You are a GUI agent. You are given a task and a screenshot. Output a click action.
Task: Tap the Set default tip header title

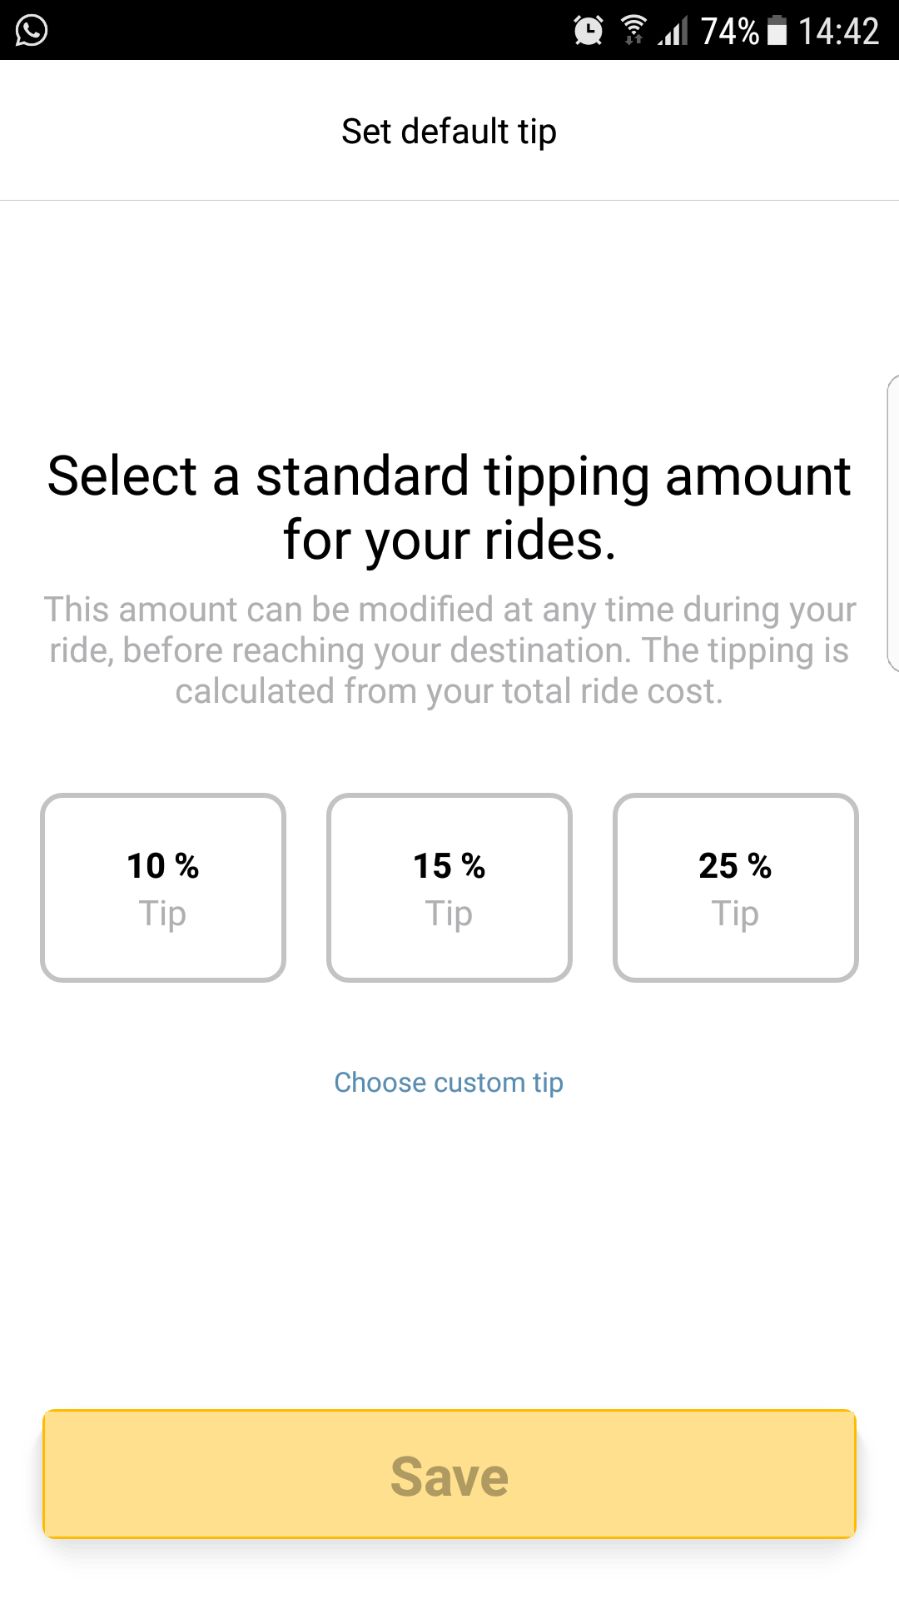click(x=449, y=131)
